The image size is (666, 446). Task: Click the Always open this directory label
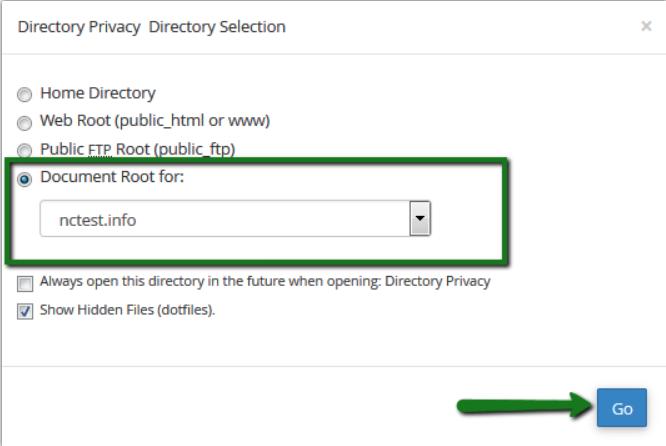coord(265,282)
